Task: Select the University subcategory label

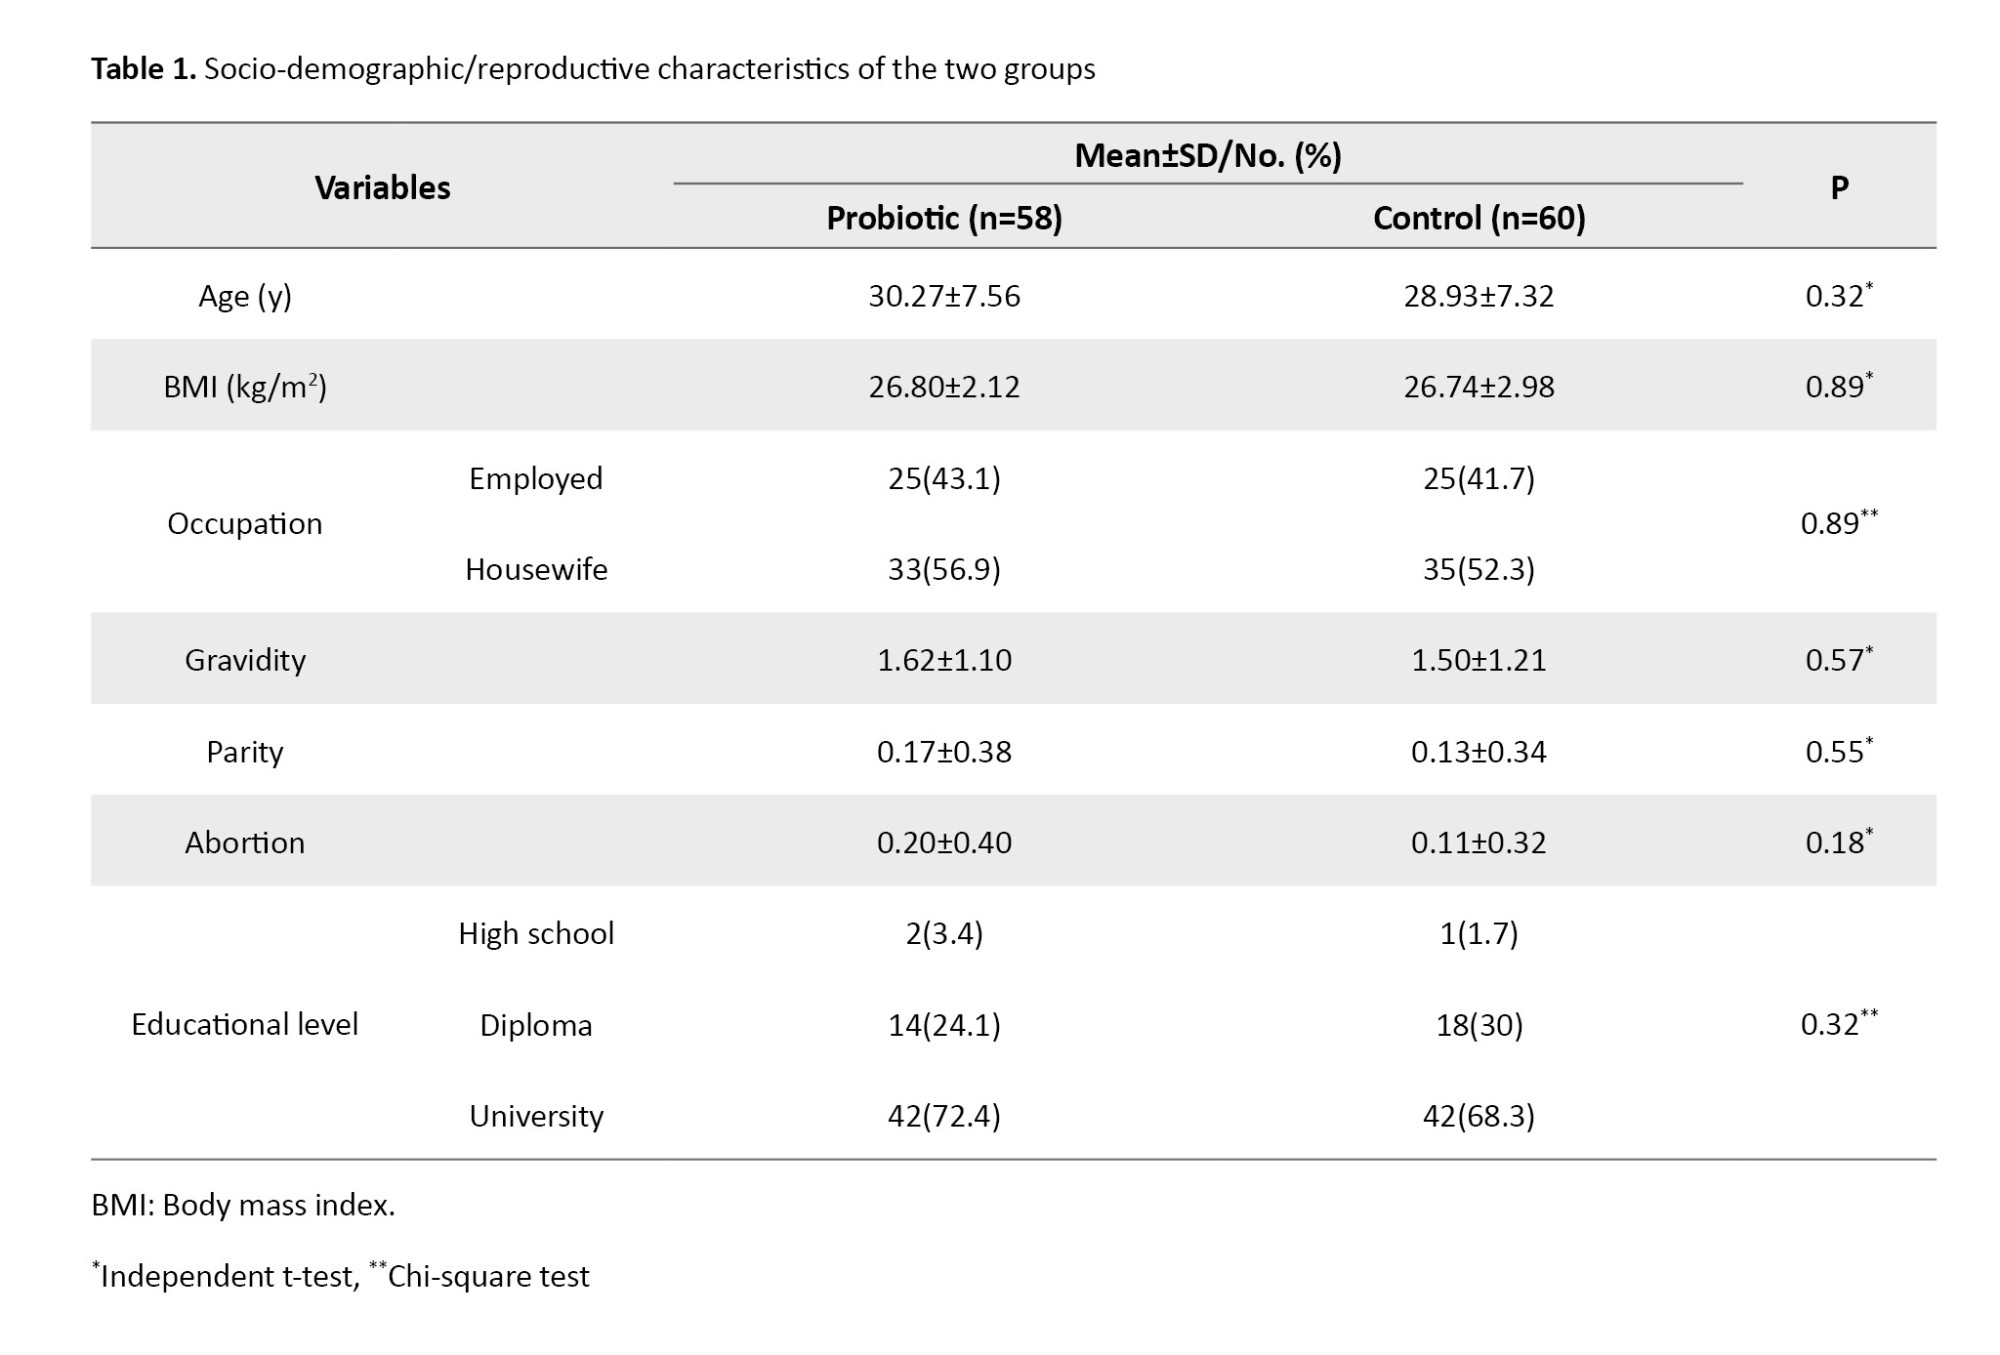Action: 536,1116
